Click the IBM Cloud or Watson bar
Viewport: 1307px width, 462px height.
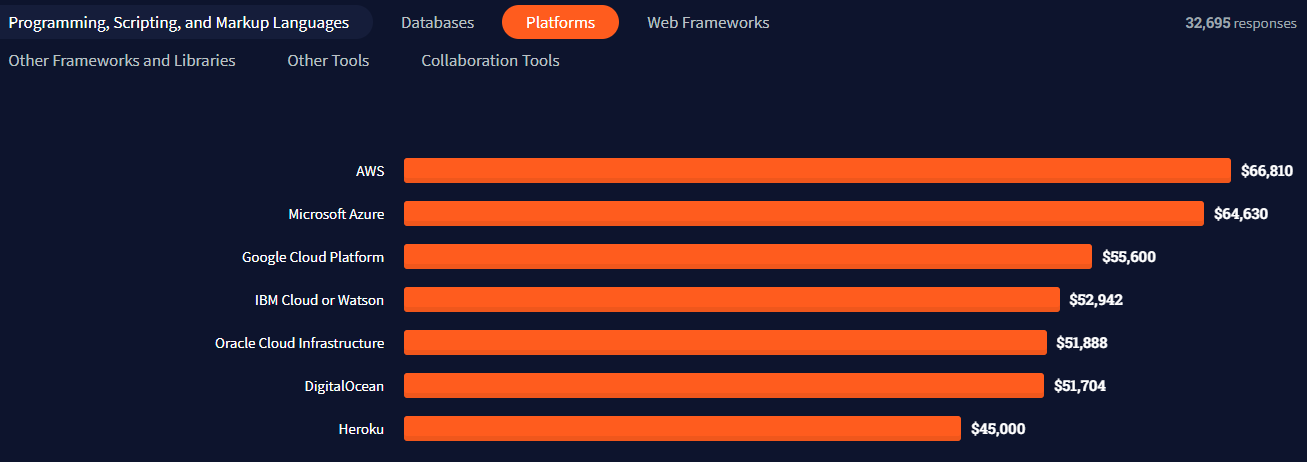coord(731,300)
